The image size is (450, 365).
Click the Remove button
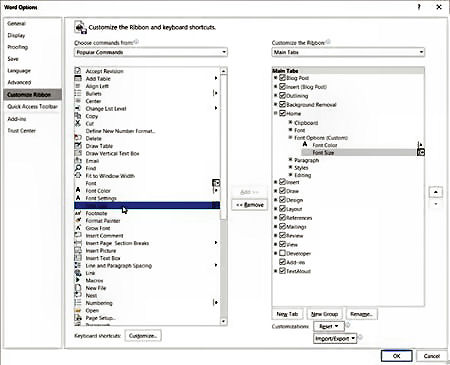pyautogui.click(x=250, y=205)
